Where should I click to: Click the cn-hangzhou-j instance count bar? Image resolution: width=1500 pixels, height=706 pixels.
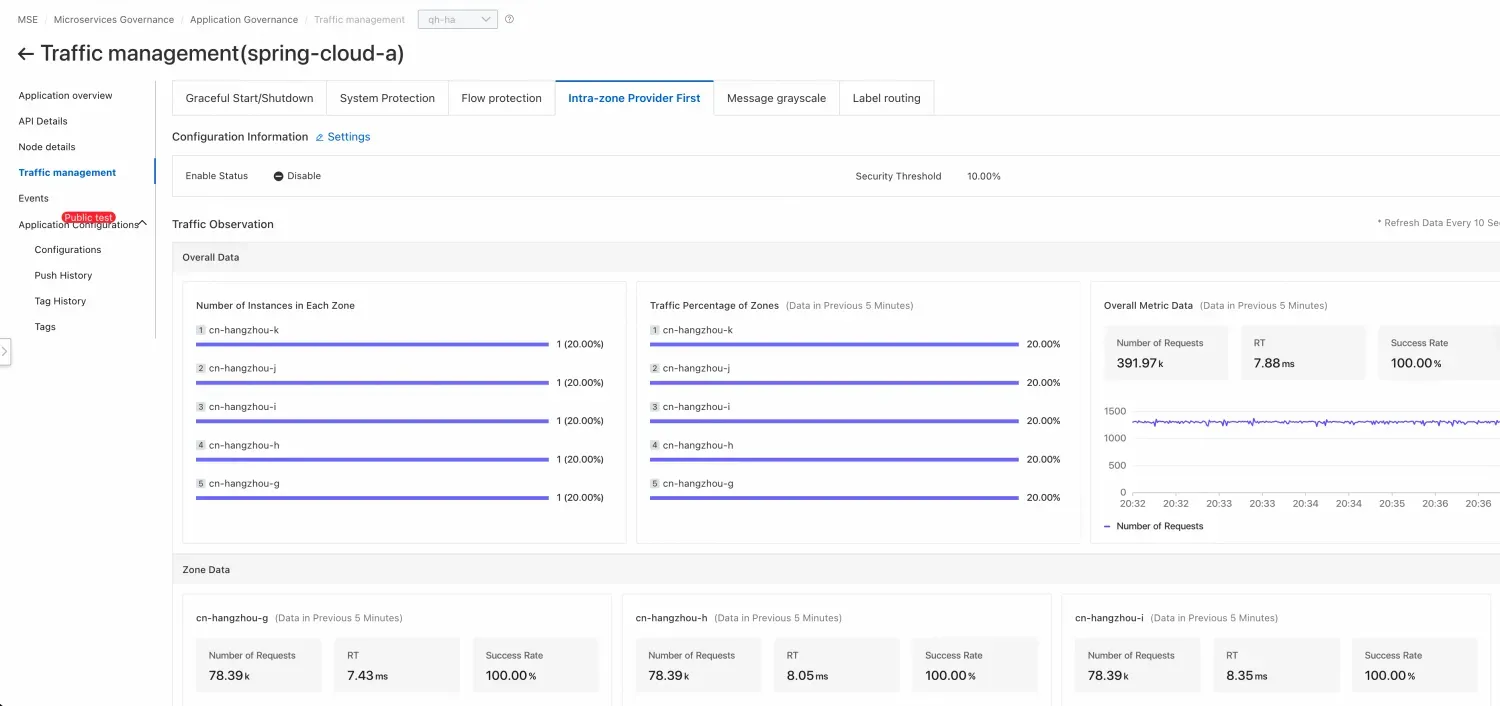tap(372, 383)
